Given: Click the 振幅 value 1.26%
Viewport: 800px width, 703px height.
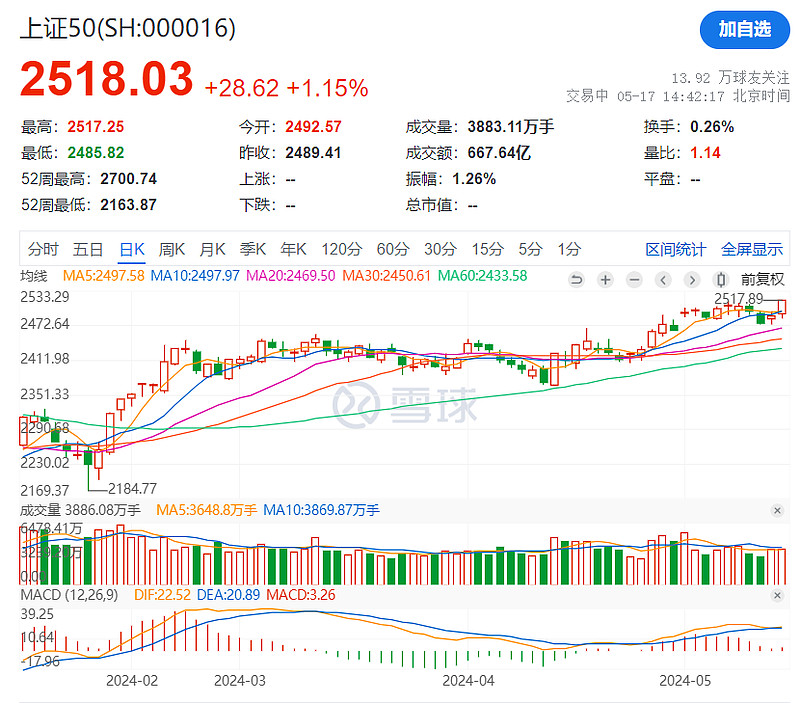Looking at the screenshot, I should [474, 179].
